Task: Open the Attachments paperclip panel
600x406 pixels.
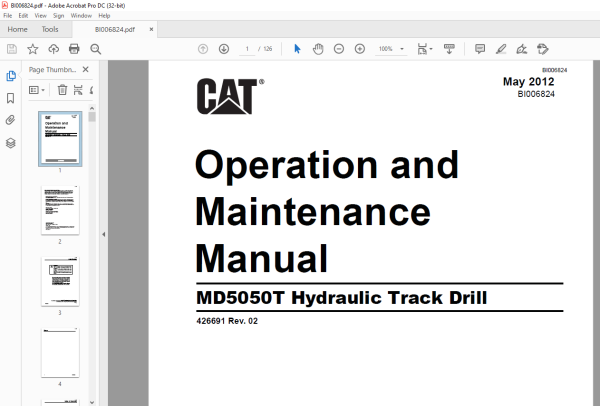Action: (11, 120)
